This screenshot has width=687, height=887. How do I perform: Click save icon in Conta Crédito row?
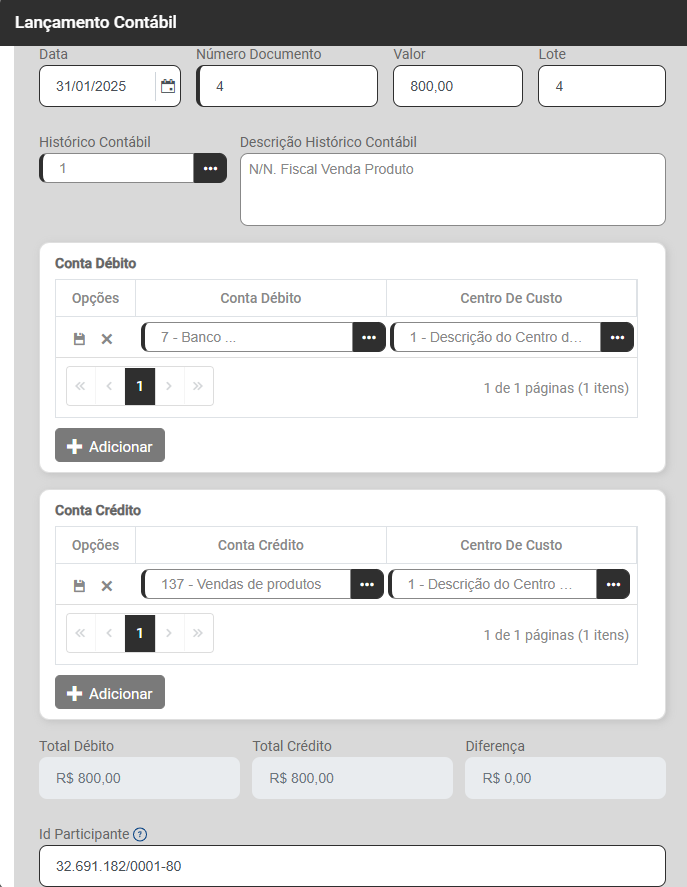(79, 586)
